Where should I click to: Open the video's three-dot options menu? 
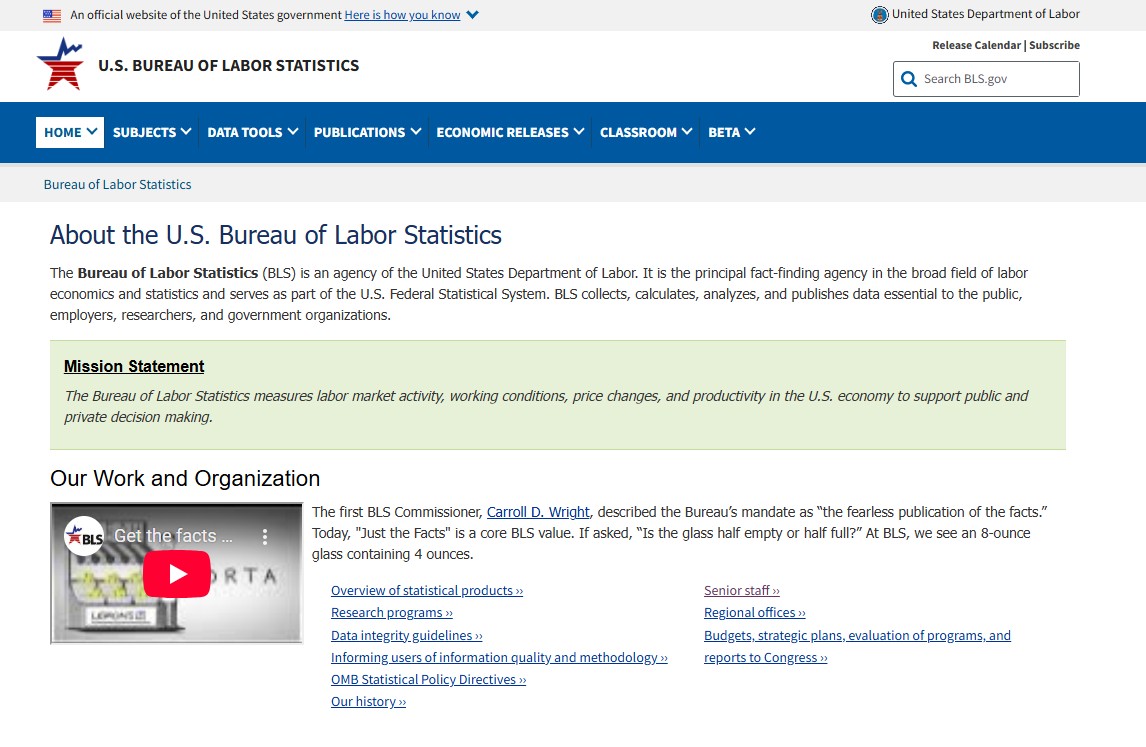[x=265, y=537]
